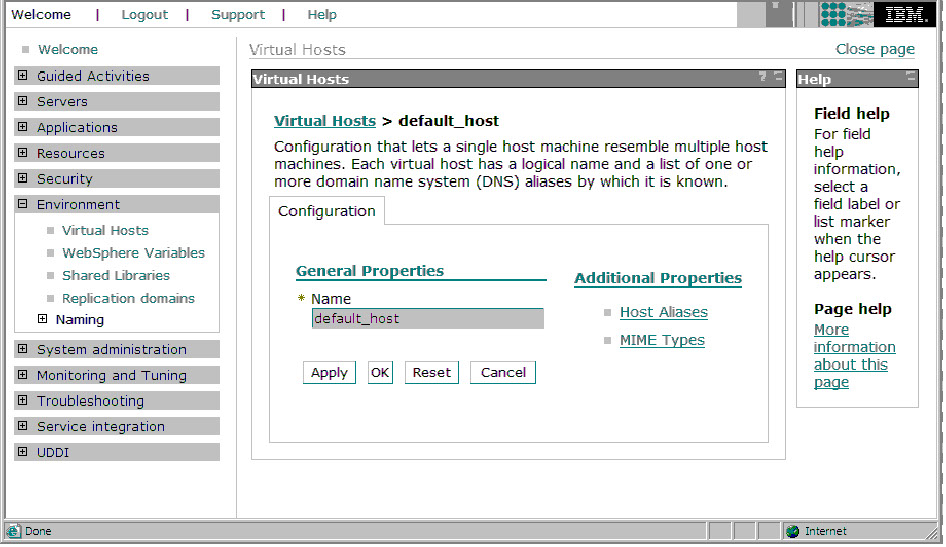Open WebSphere Variables in navigation
Image resolution: width=946 pixels, height=547 pixels.
(133, 253)
